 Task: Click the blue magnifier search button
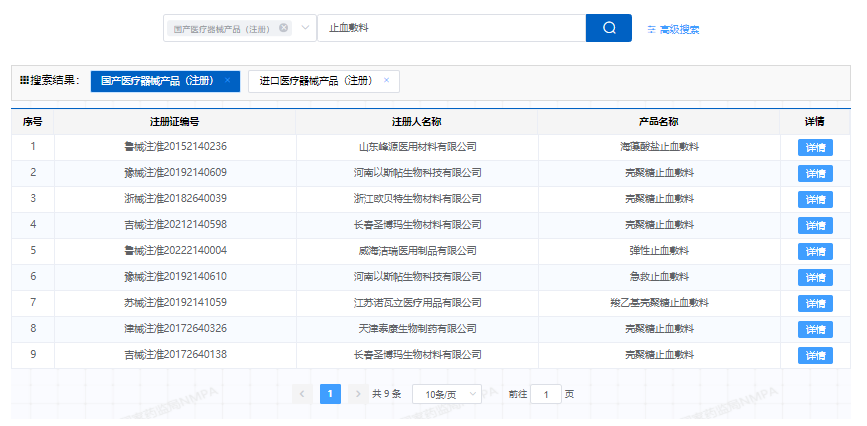608,28
